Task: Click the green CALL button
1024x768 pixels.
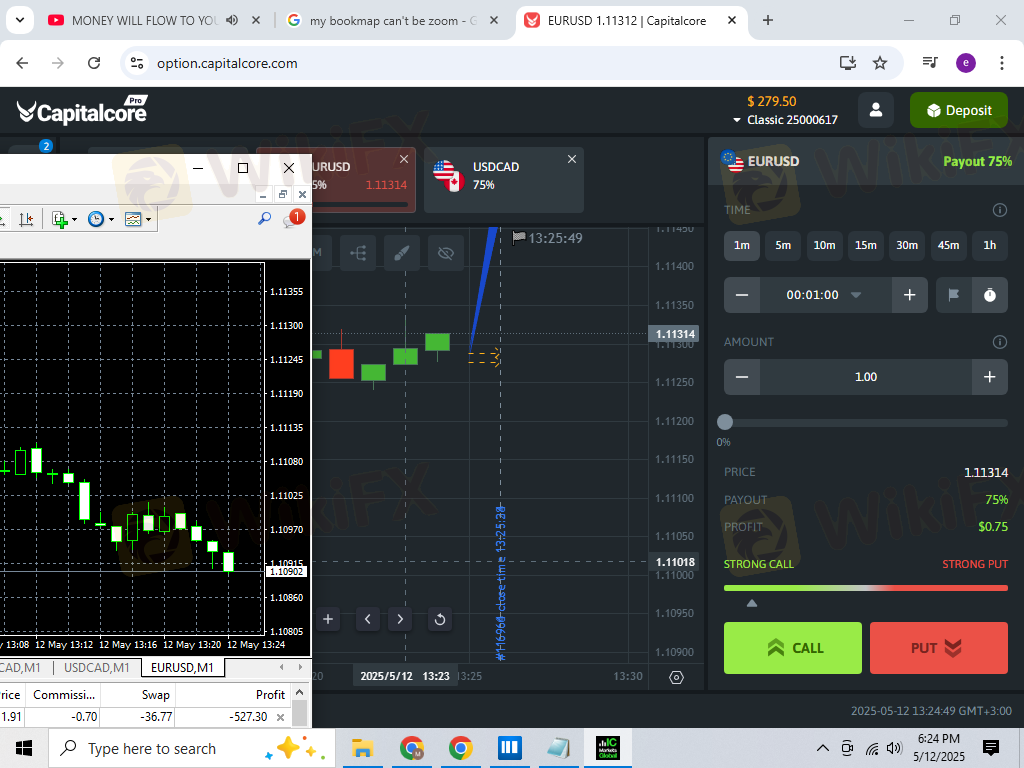Action: 793,648
